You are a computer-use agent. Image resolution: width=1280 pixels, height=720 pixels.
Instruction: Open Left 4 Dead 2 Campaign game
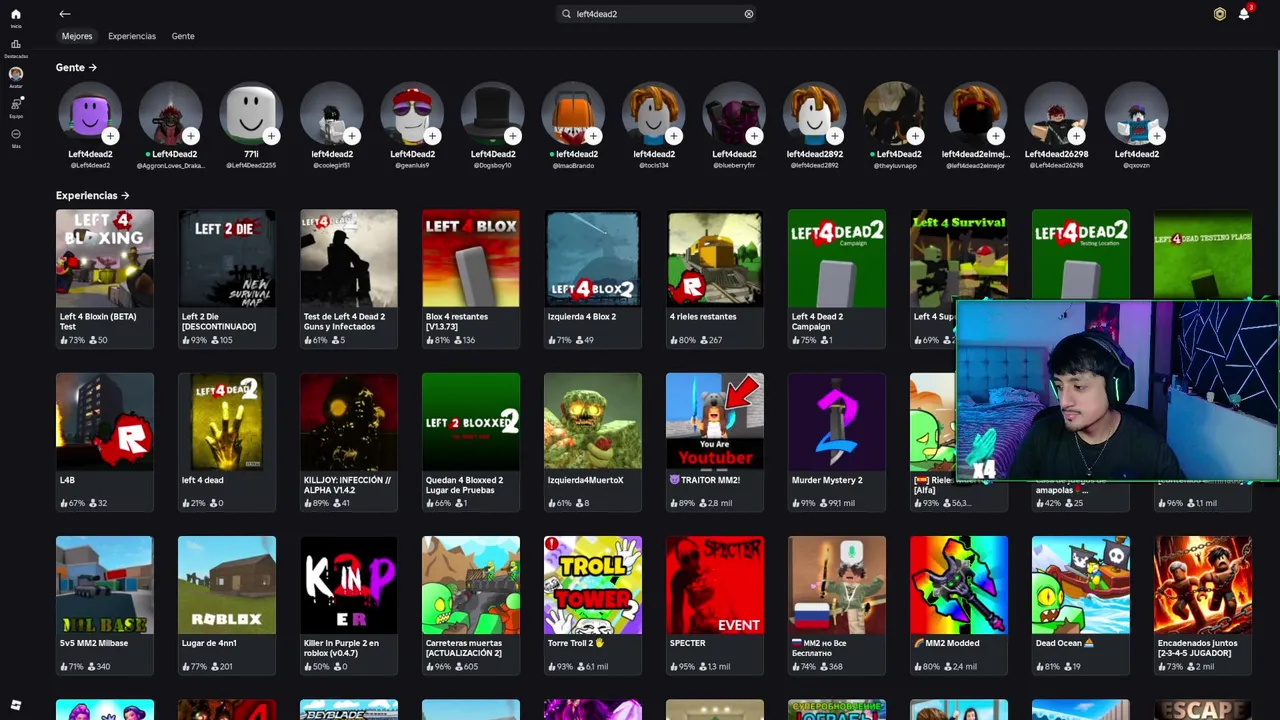point(837,278)
